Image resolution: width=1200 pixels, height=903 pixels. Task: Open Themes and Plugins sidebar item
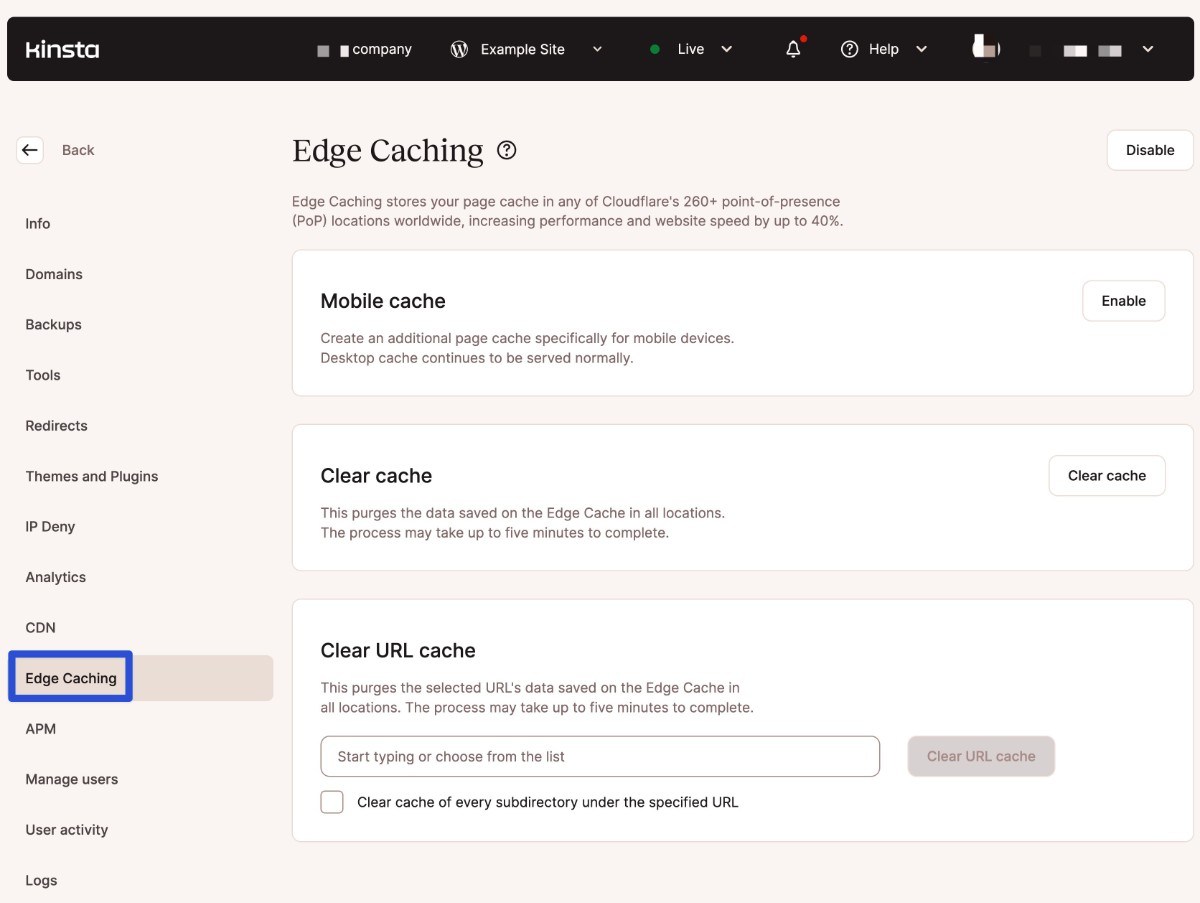(x=92, y=476)
